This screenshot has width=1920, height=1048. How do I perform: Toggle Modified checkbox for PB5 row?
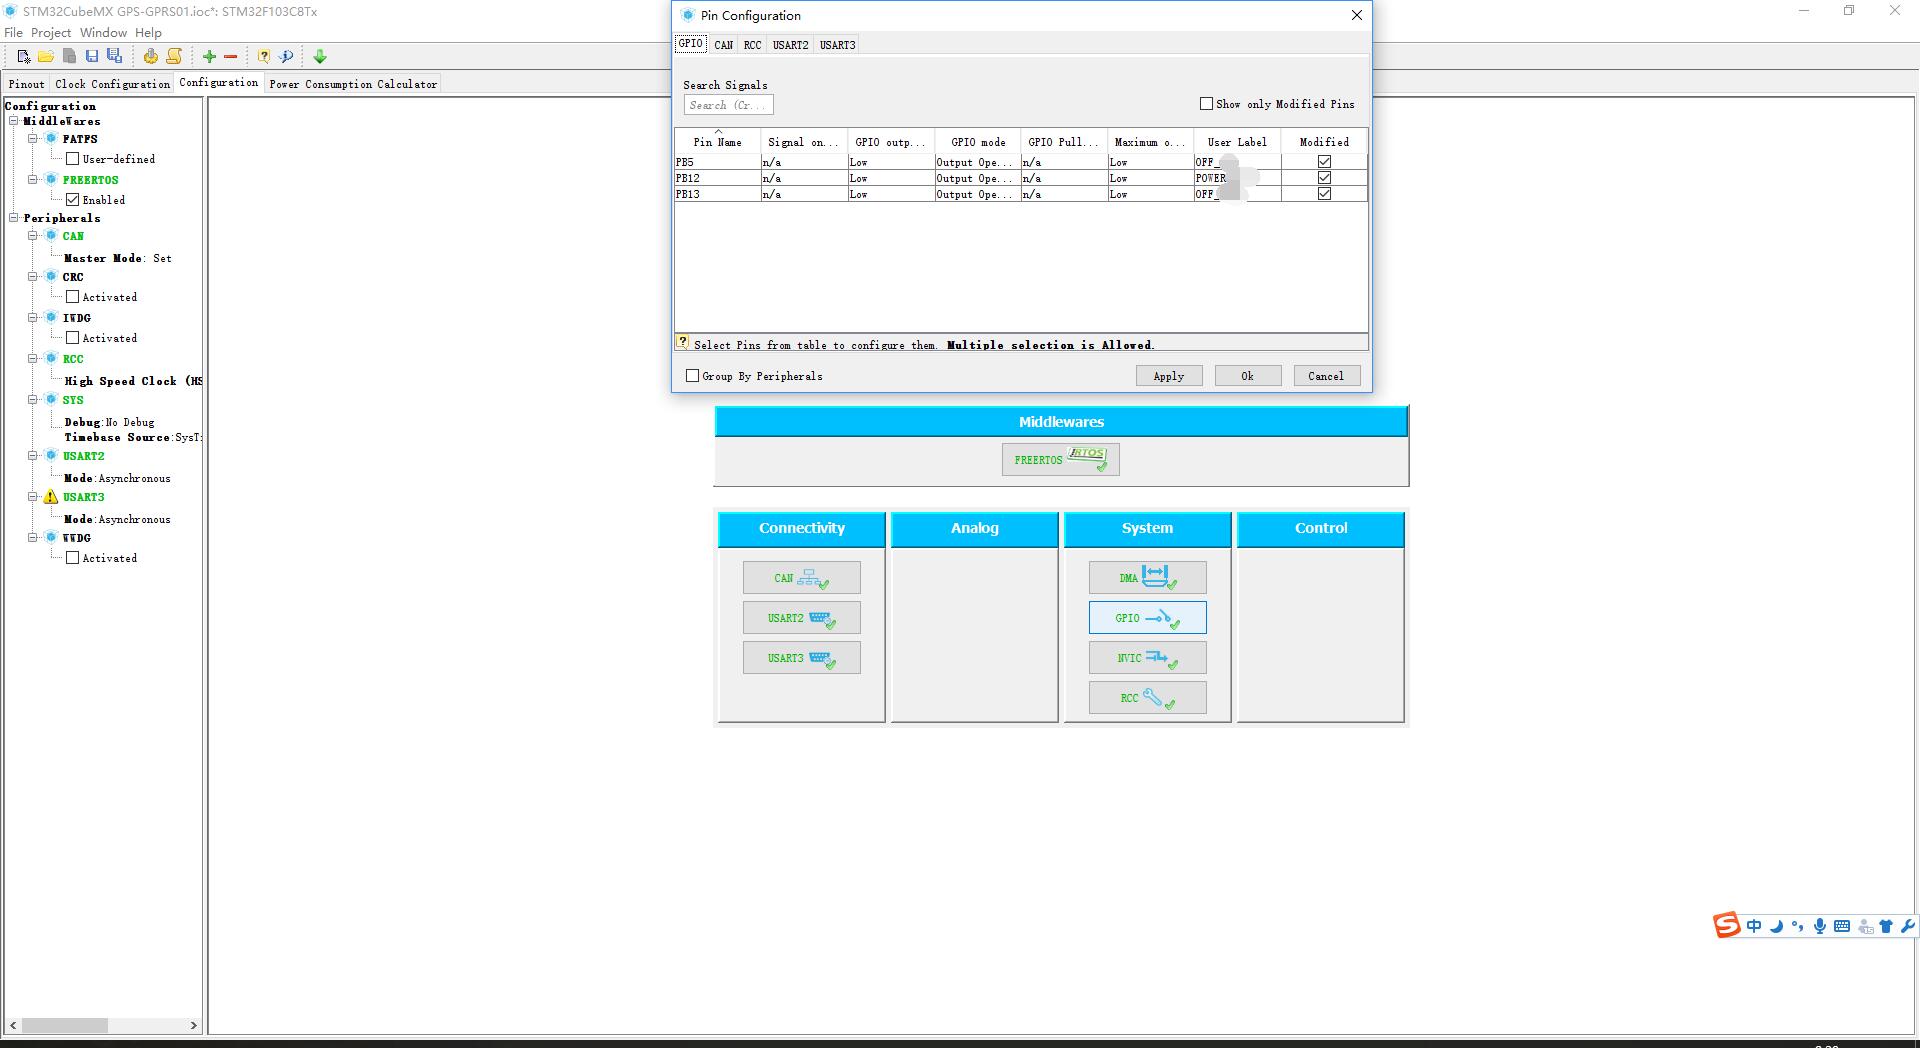coord(1324,161)
